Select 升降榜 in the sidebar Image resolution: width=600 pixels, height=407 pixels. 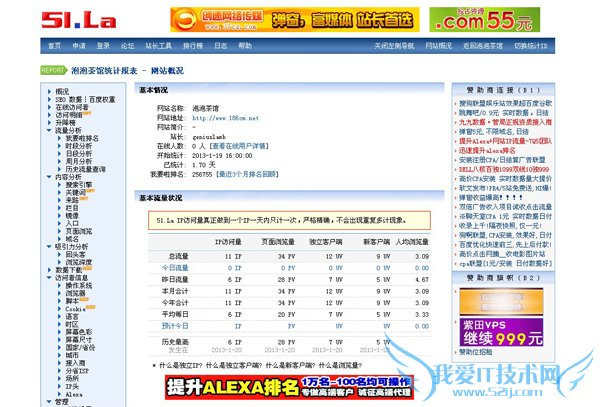pyautogui.click(x=65, y=123)
